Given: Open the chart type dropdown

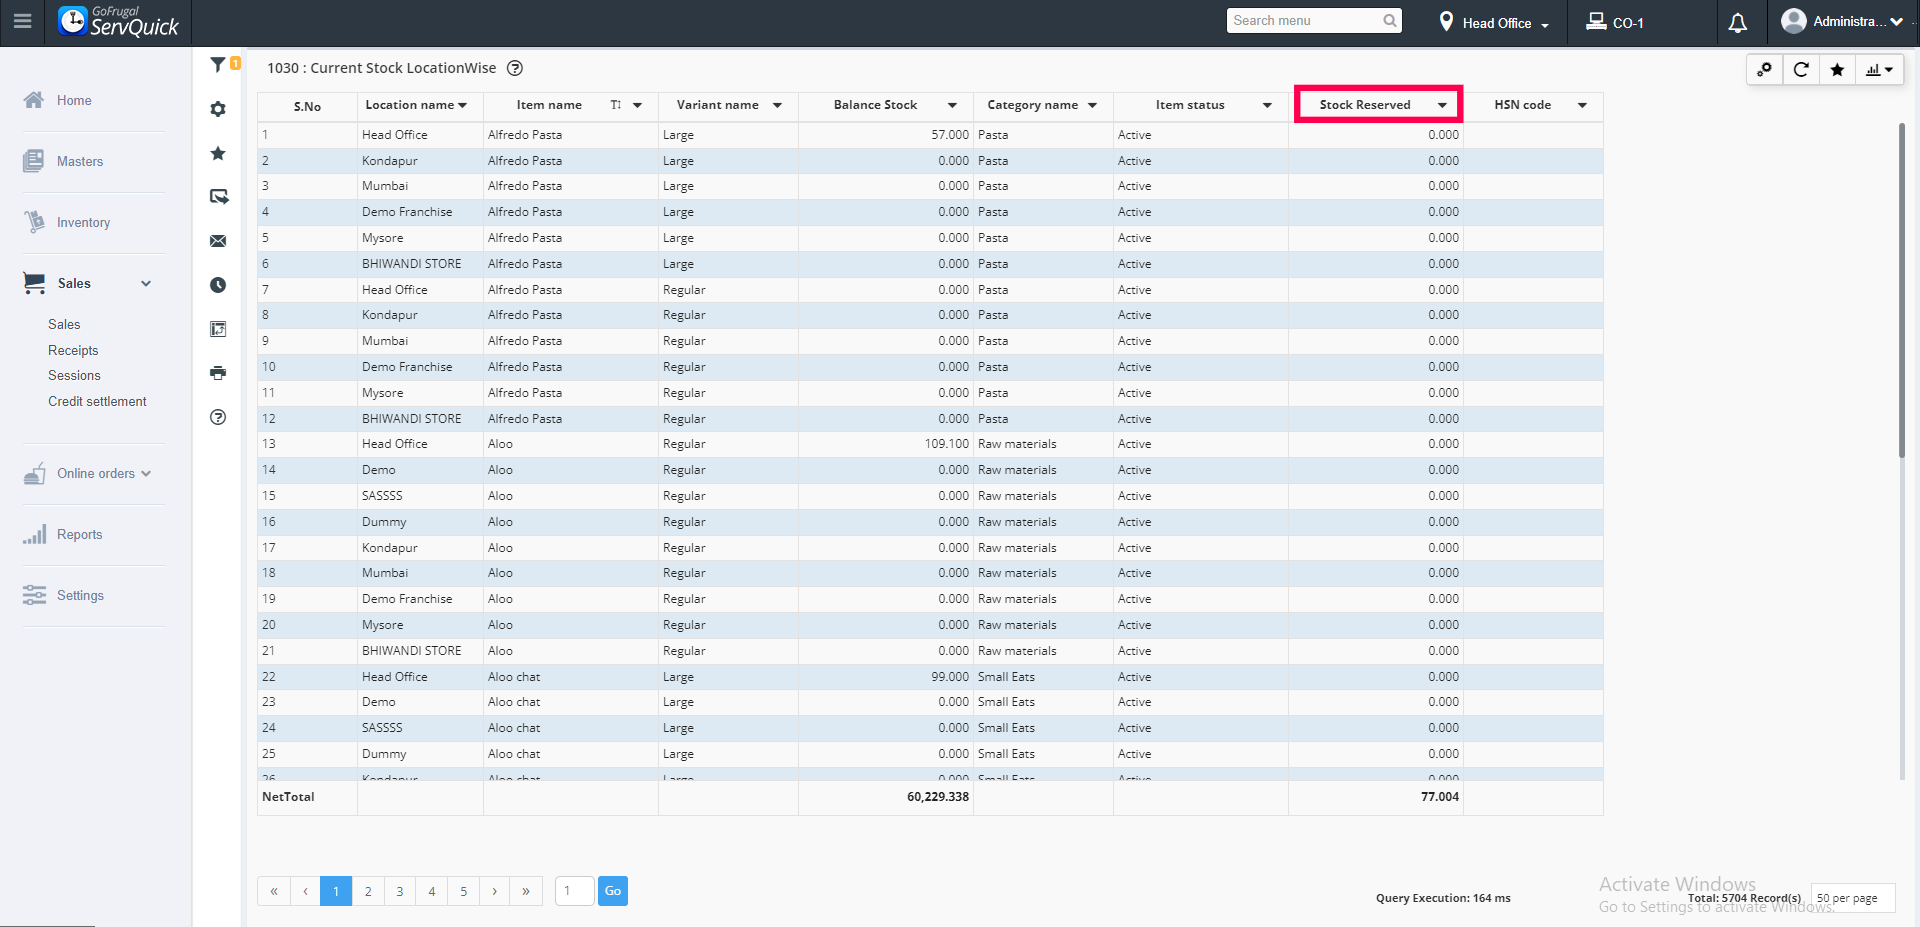Looking at the screenshot, I should tap(1880, 70).
